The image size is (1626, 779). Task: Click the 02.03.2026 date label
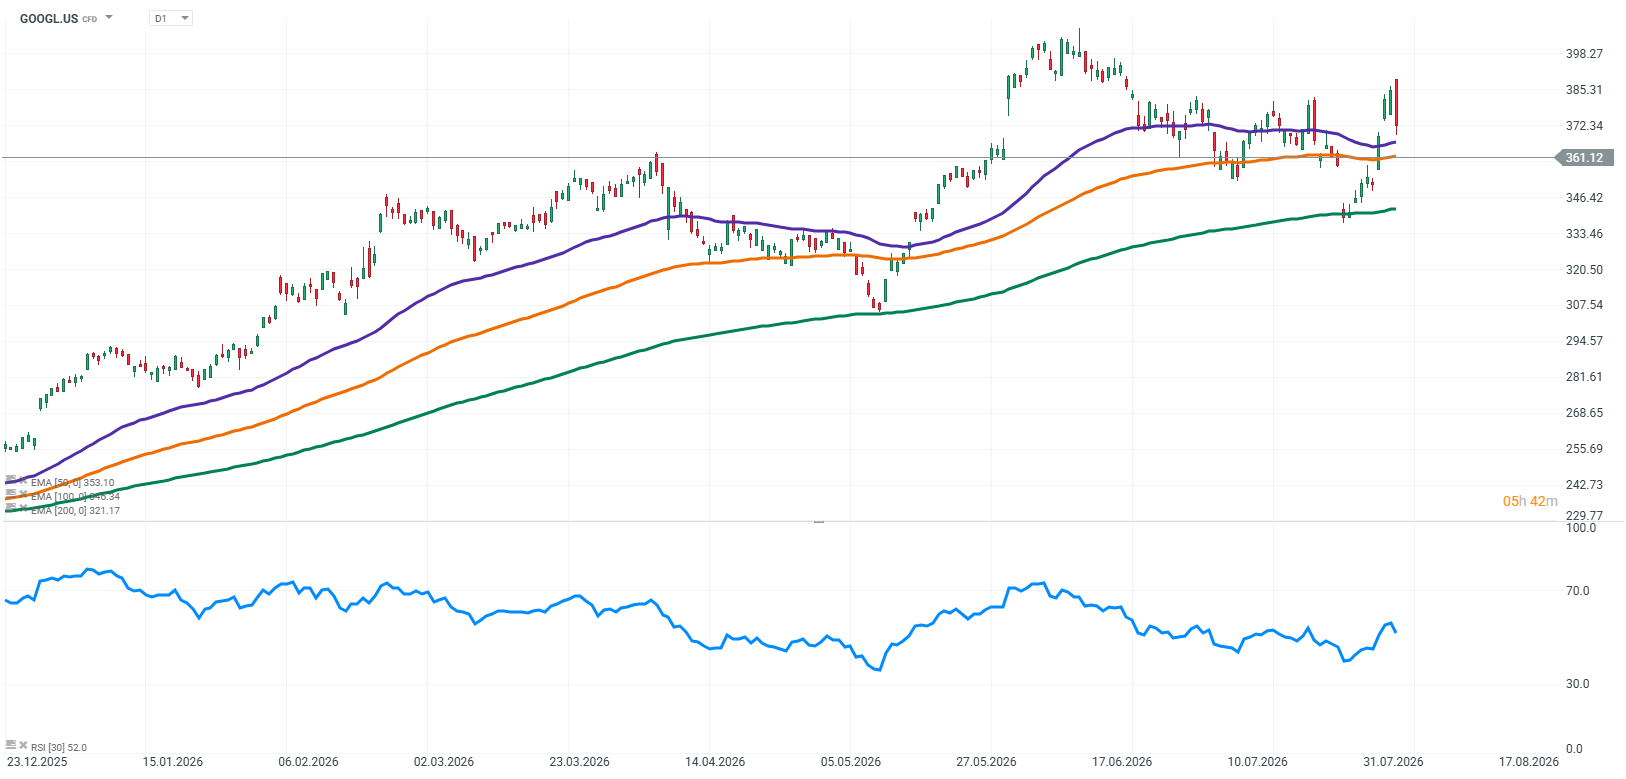click(444, 762)
